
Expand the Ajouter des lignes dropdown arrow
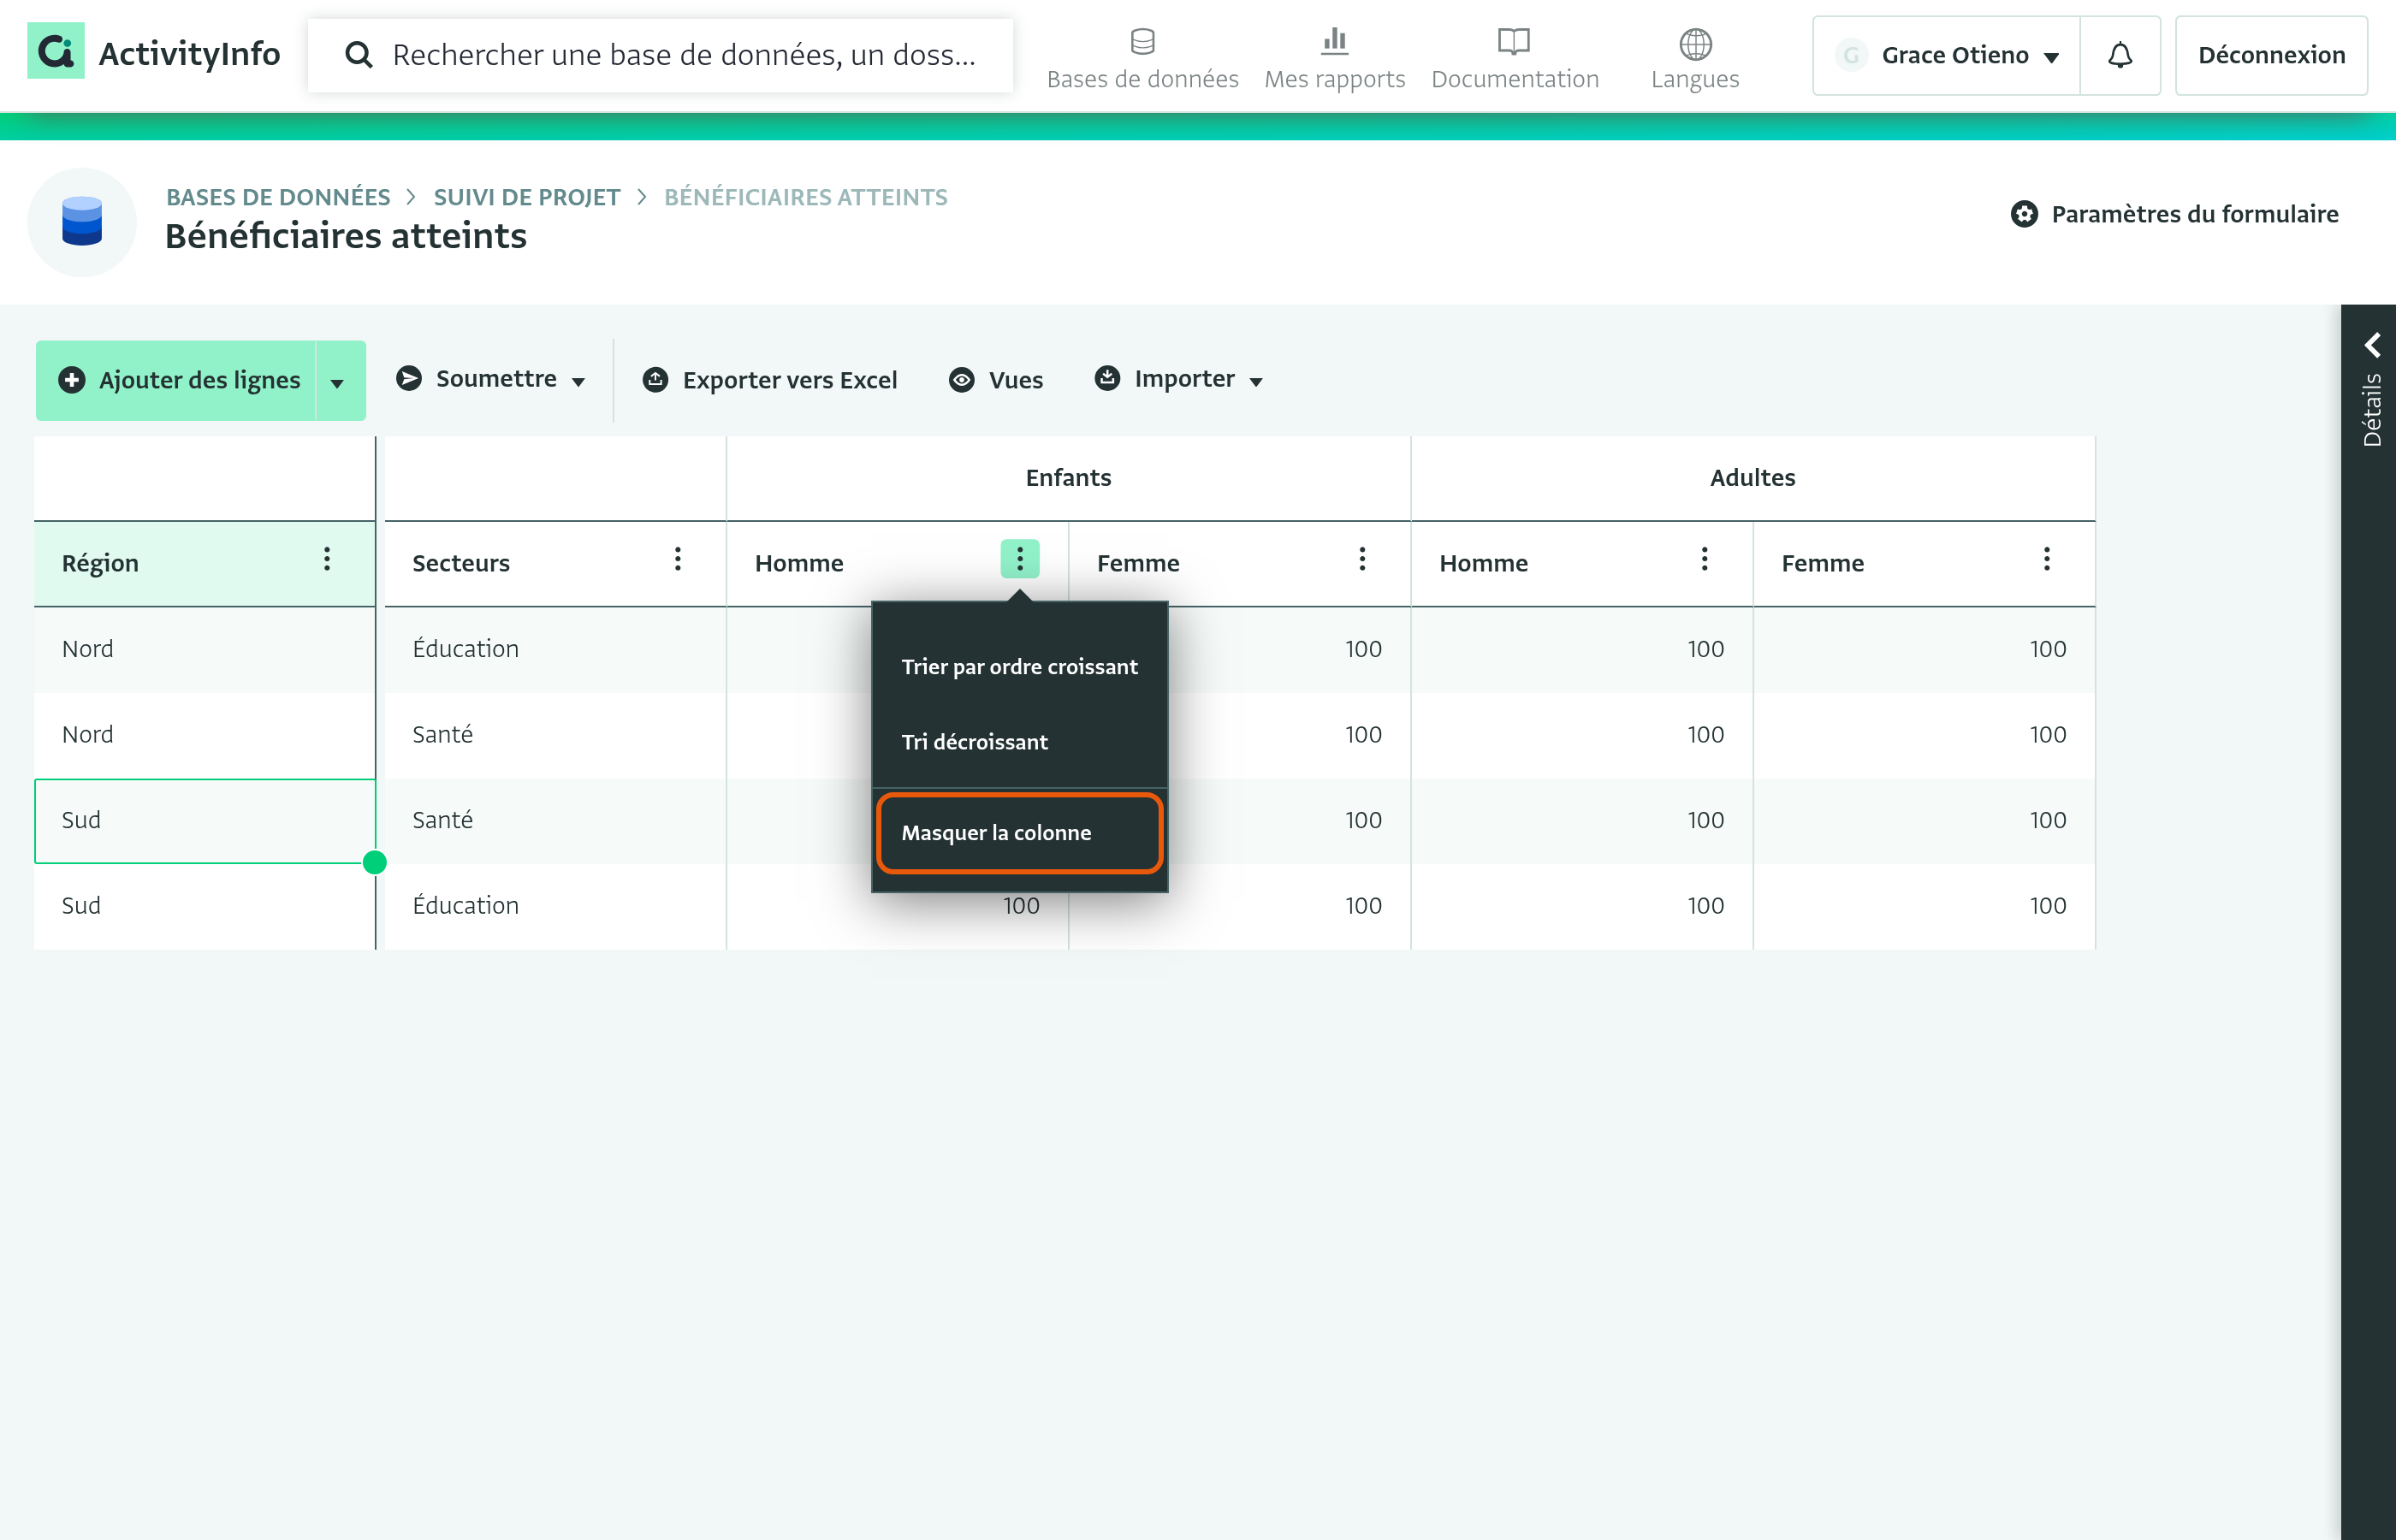(338, 381)
